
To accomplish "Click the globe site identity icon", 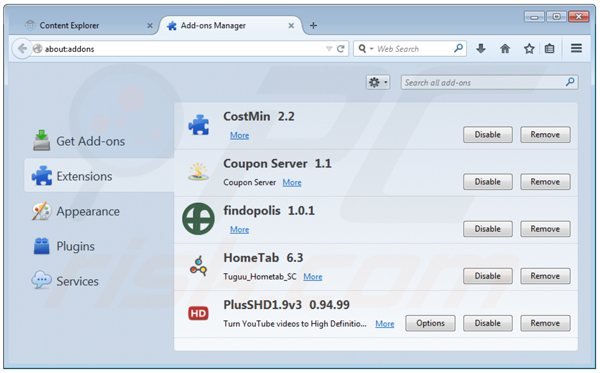I will coord(38,49).
